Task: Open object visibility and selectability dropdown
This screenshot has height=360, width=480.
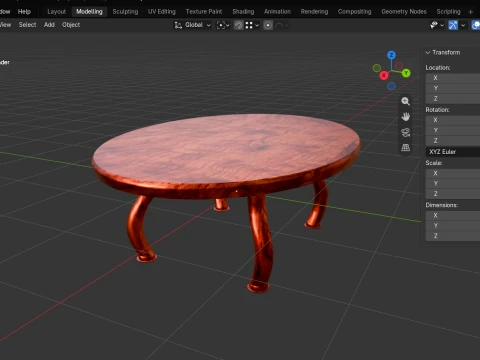Action: pyautogui.click(x=437, y=25)
